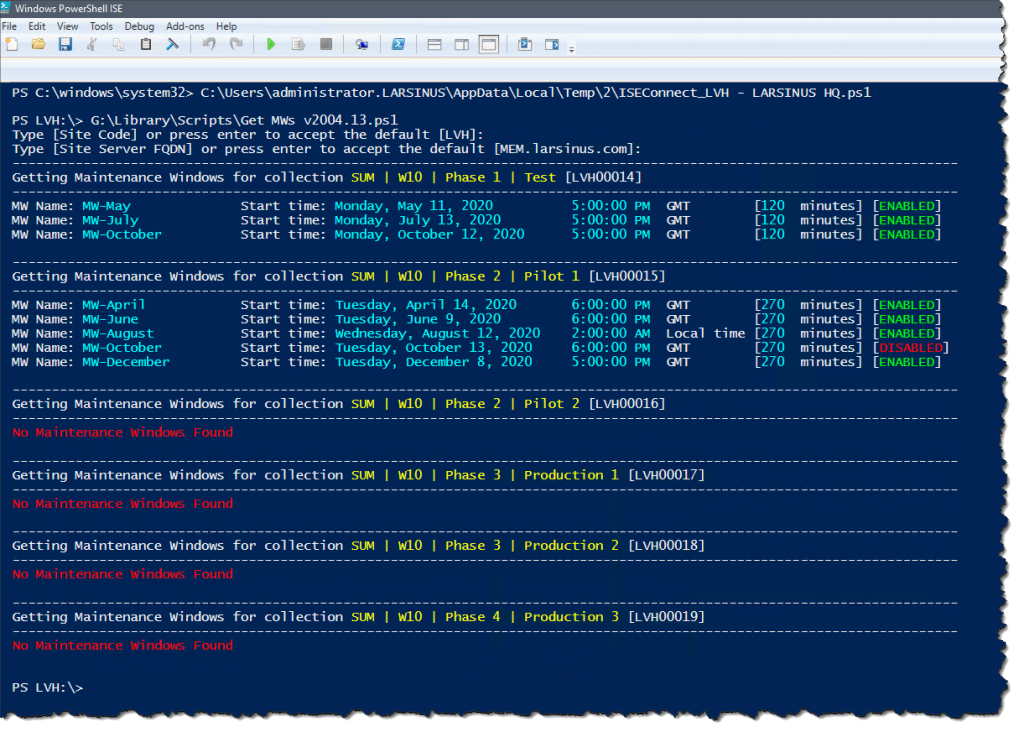Show script pane on top icon

pyautogui.click(x=434, y=44)
